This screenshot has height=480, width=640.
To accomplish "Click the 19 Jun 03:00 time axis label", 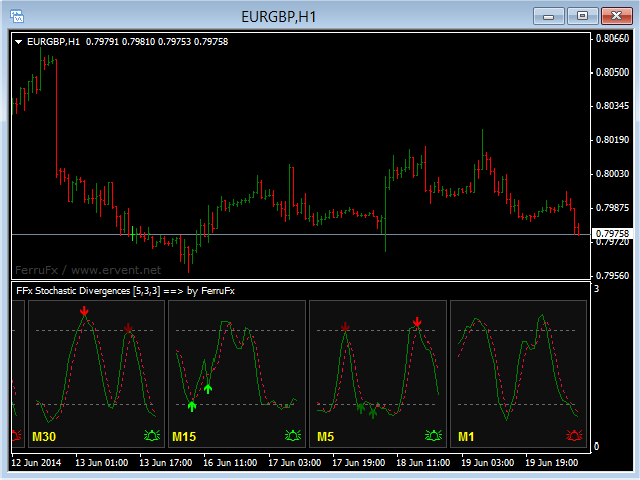I will click(x=487, y=463).
